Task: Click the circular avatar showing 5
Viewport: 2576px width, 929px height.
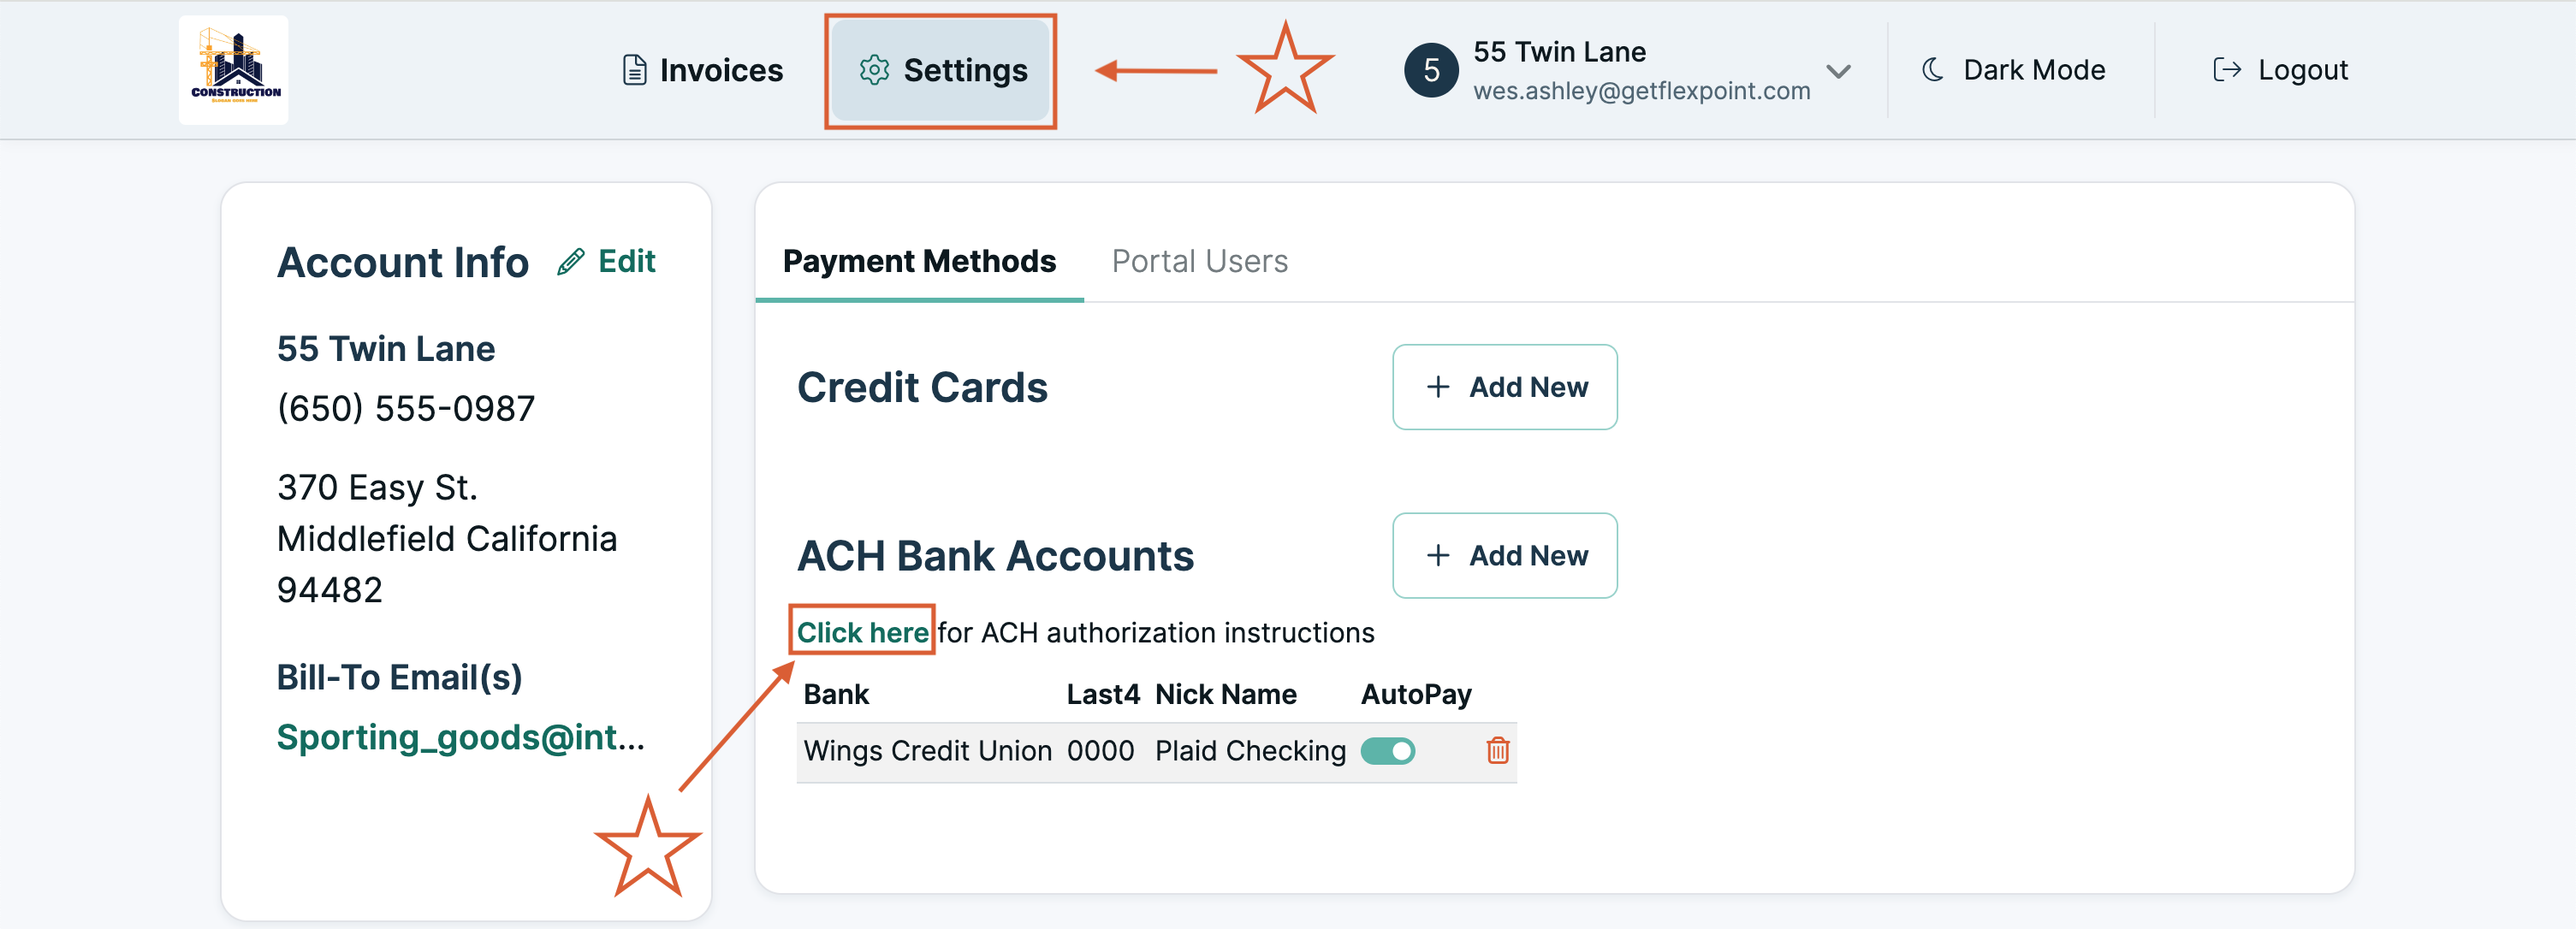Action: tap(1431, 70)
